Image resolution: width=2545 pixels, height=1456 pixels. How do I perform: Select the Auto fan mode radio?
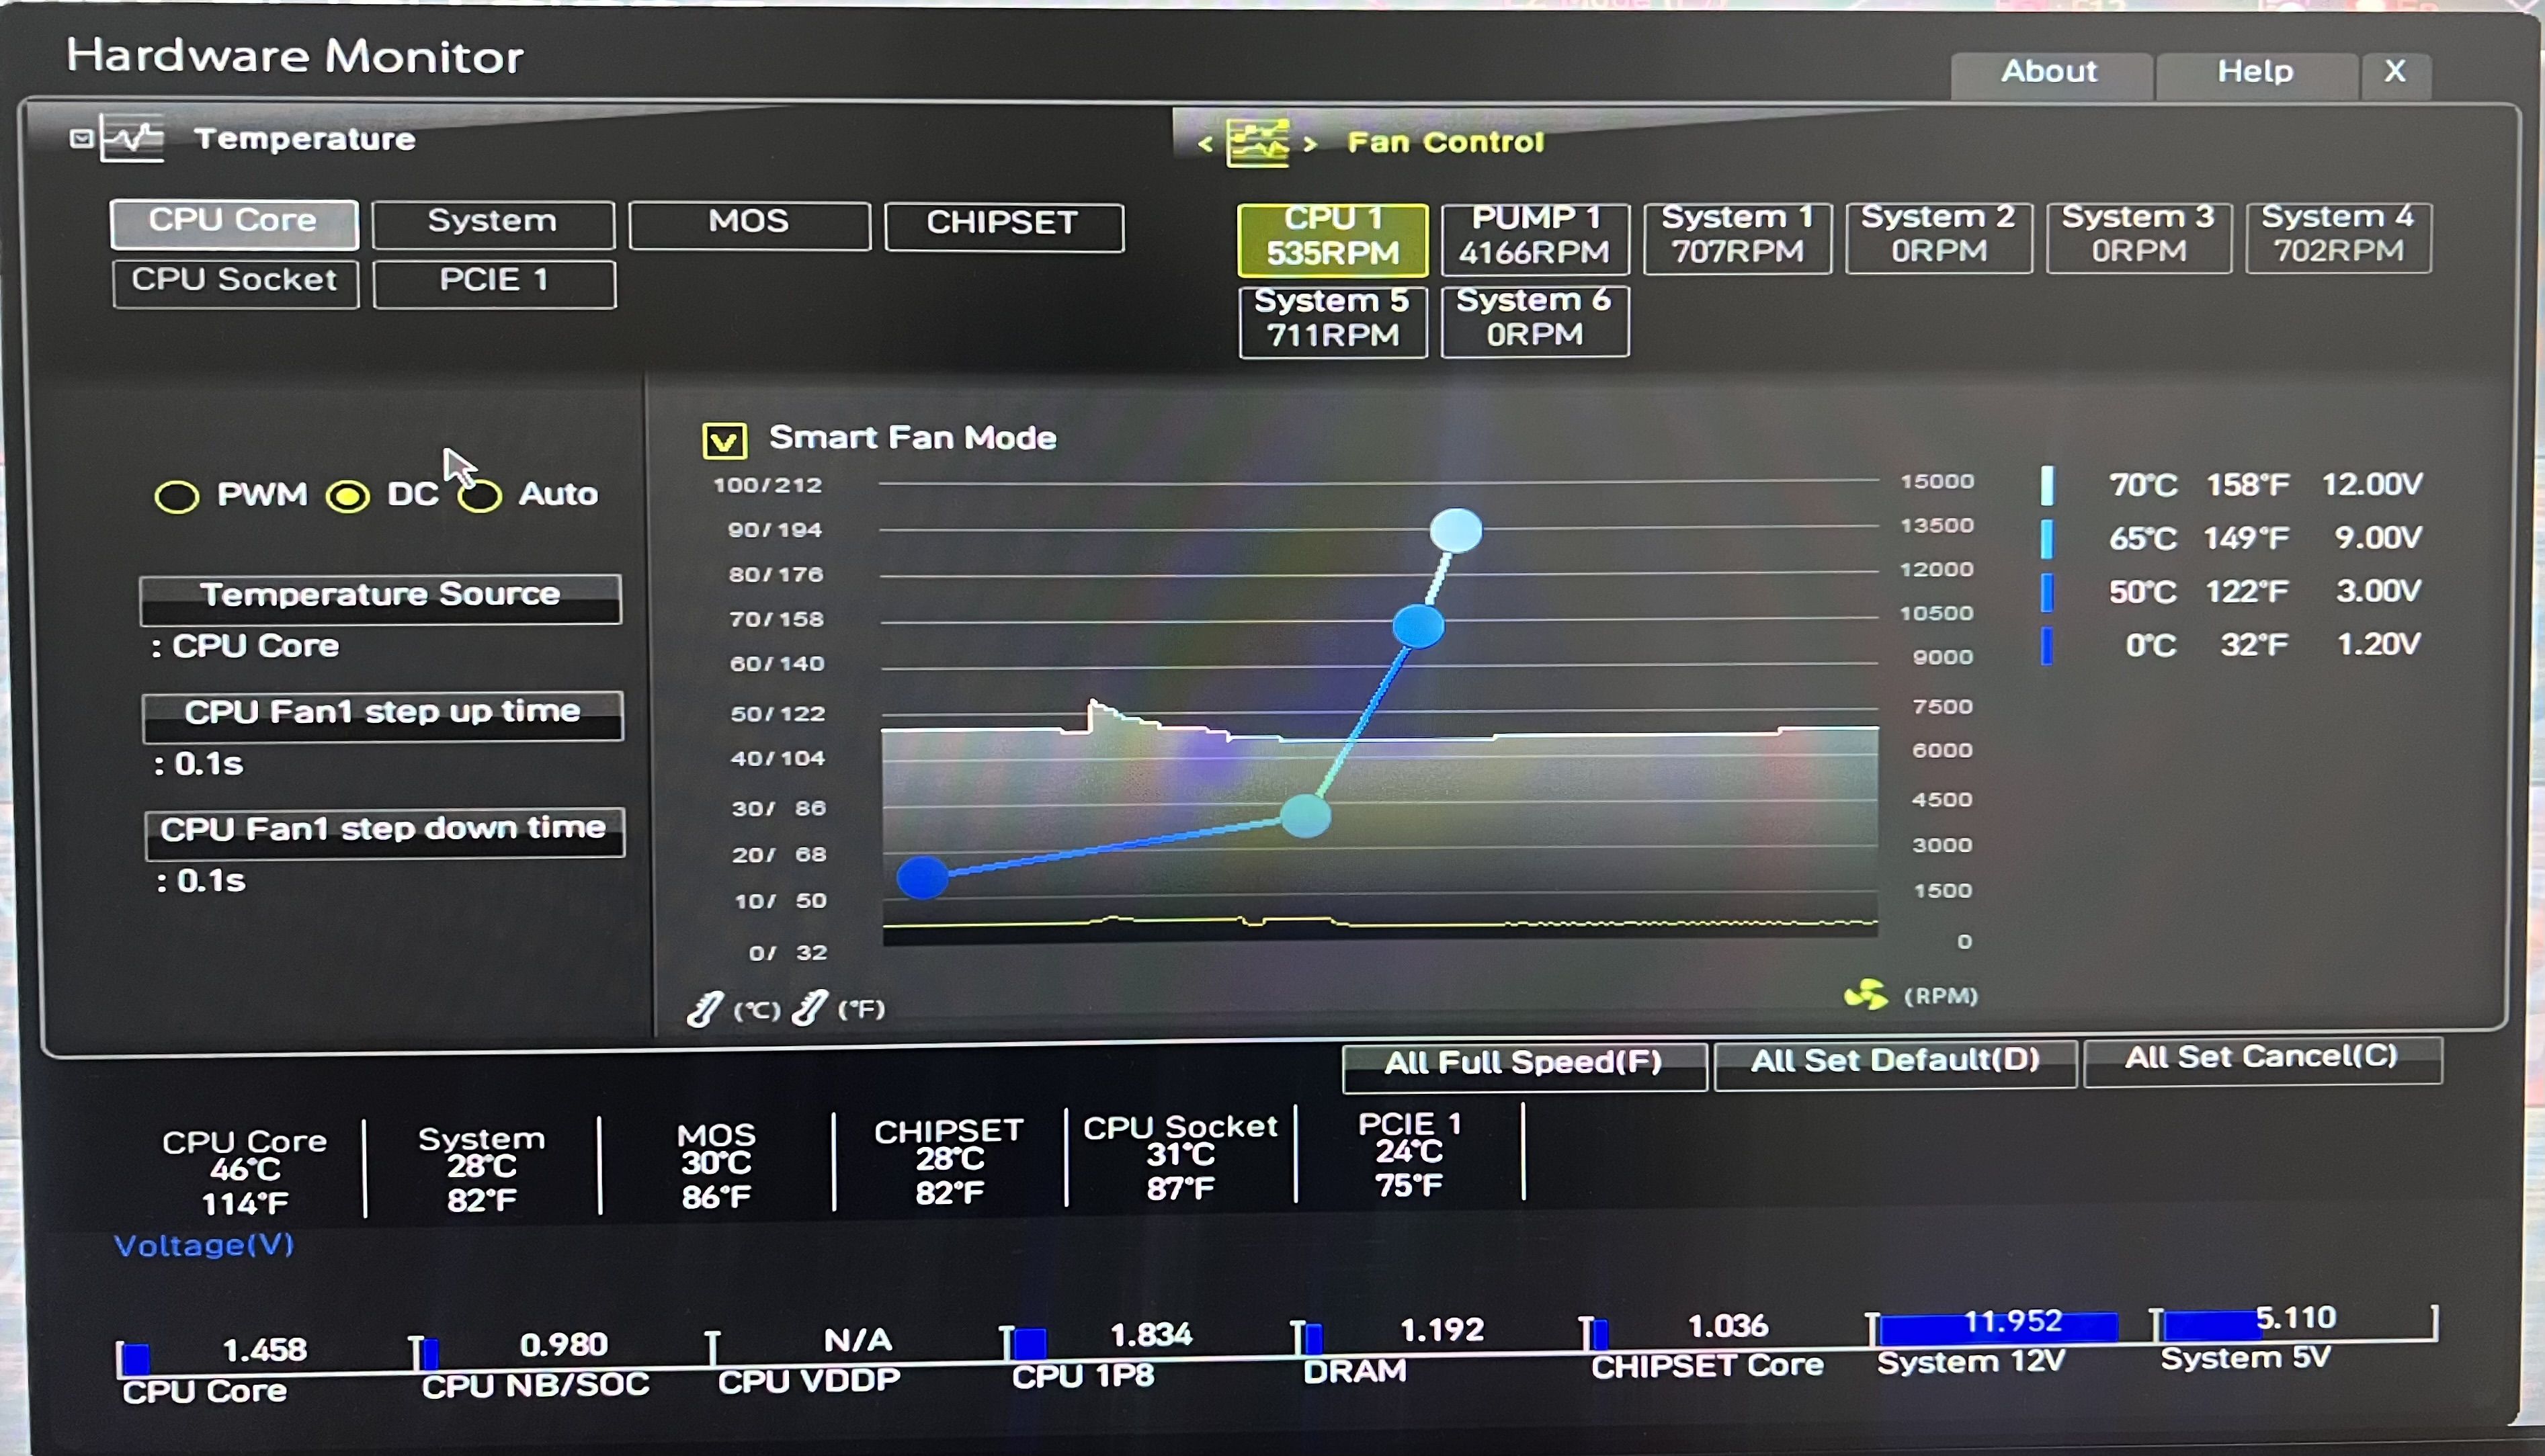click(x=481, y=496)
